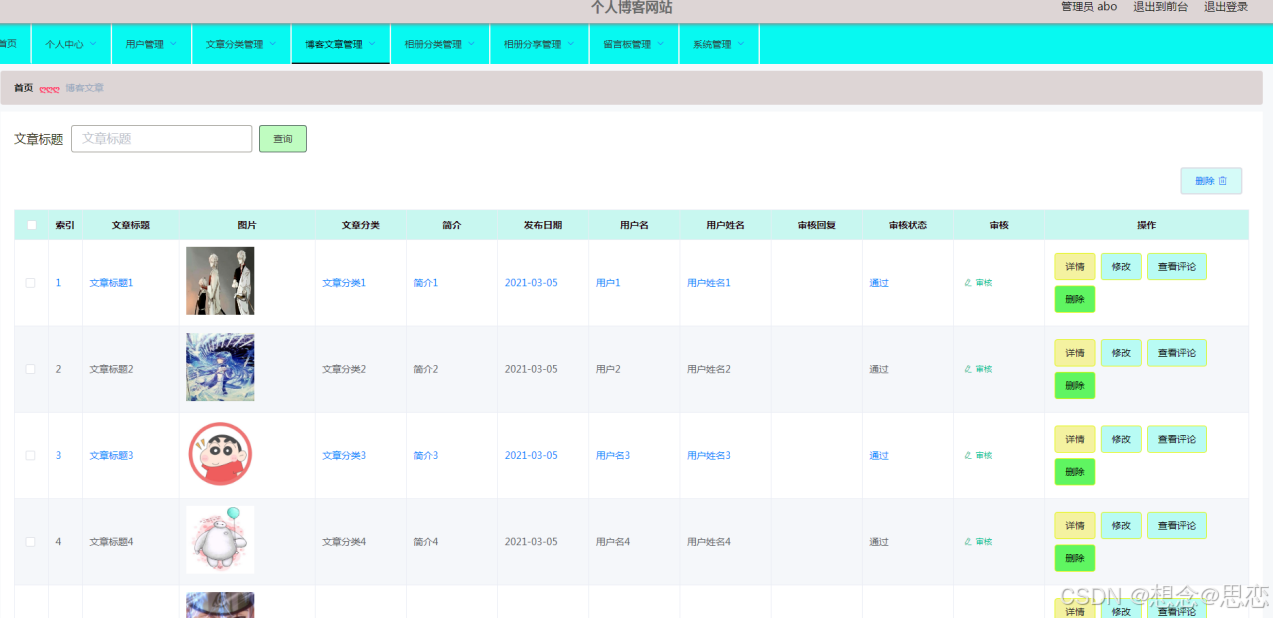Click the 发布日期 column header
The width and height of the screenshot is (1273, 618).
click(x=543, y=225)
